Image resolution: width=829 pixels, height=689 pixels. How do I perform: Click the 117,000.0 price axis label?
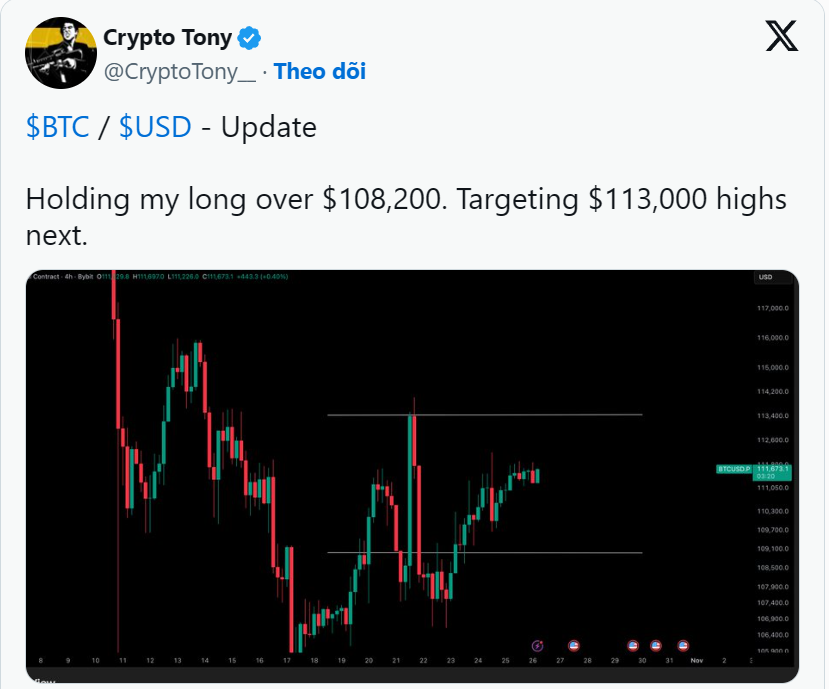[771, 308]
